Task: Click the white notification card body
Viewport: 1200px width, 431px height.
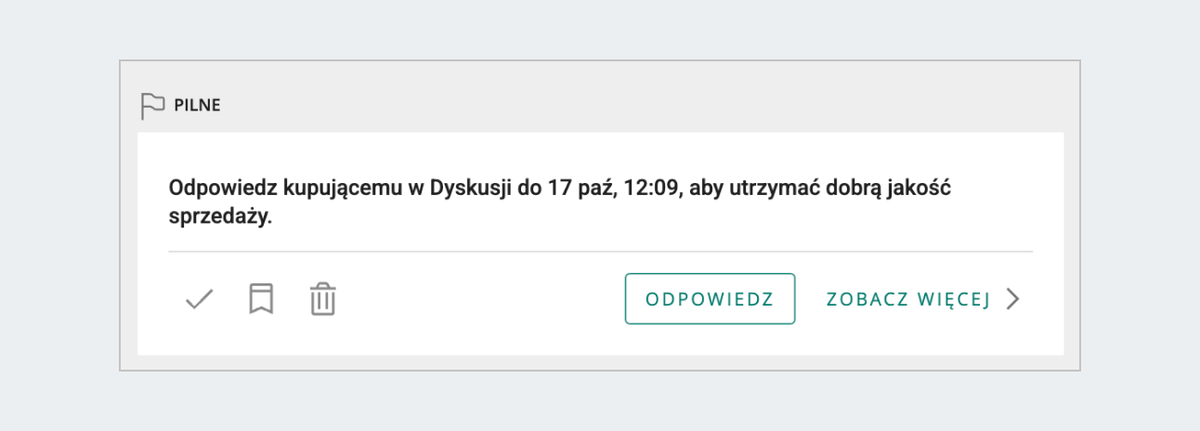Action: click(600, 243)
